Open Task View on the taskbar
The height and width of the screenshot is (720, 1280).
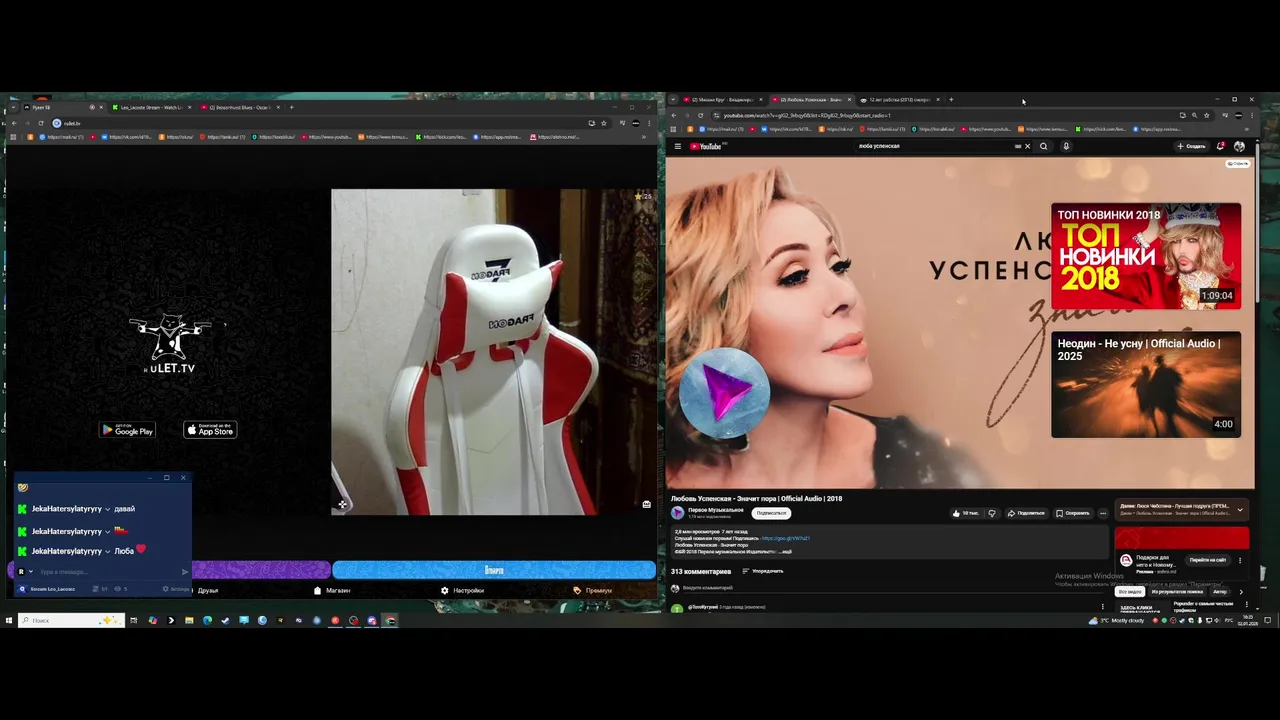coord(133,620)
